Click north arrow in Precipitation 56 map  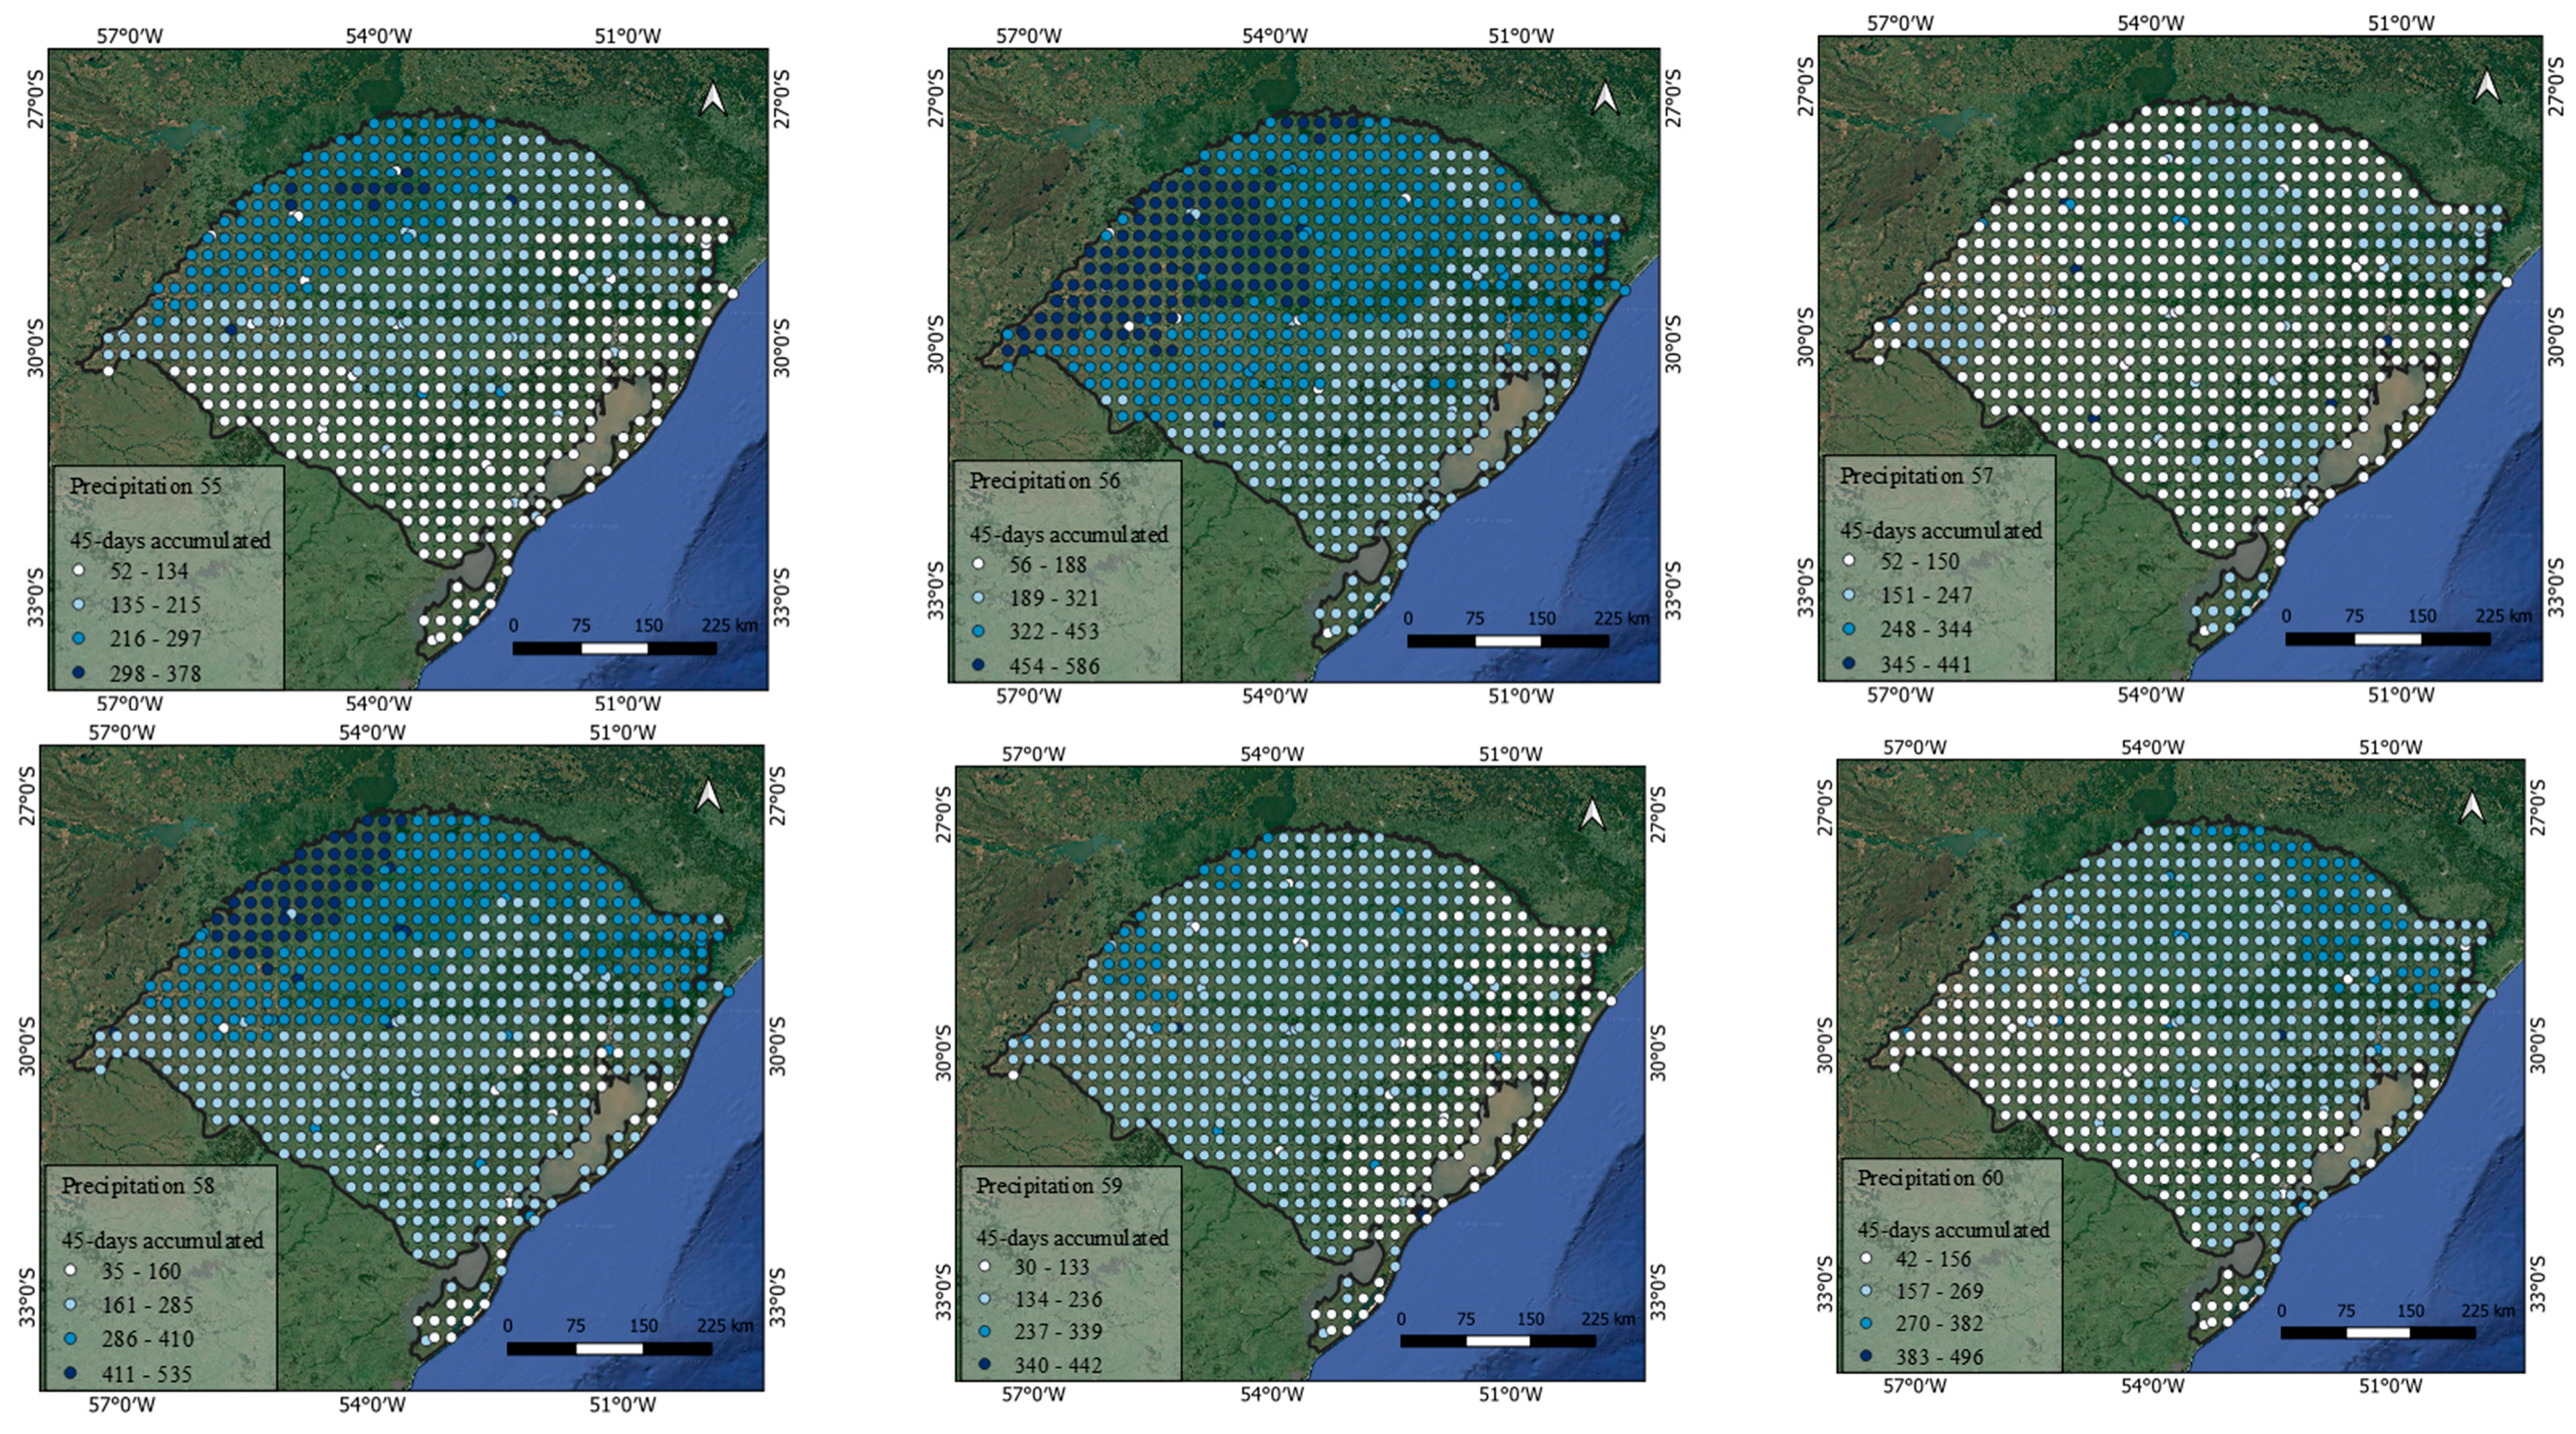1604,98
